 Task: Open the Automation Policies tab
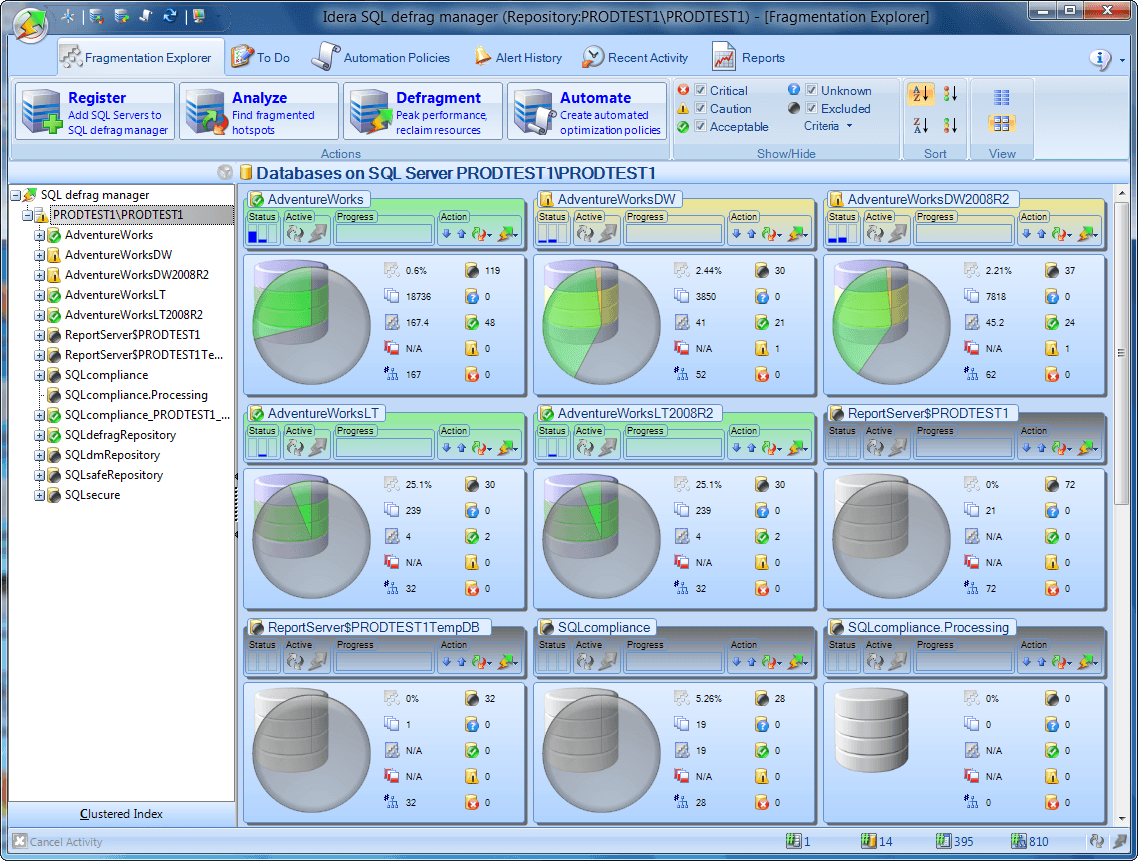coord(382,57)
